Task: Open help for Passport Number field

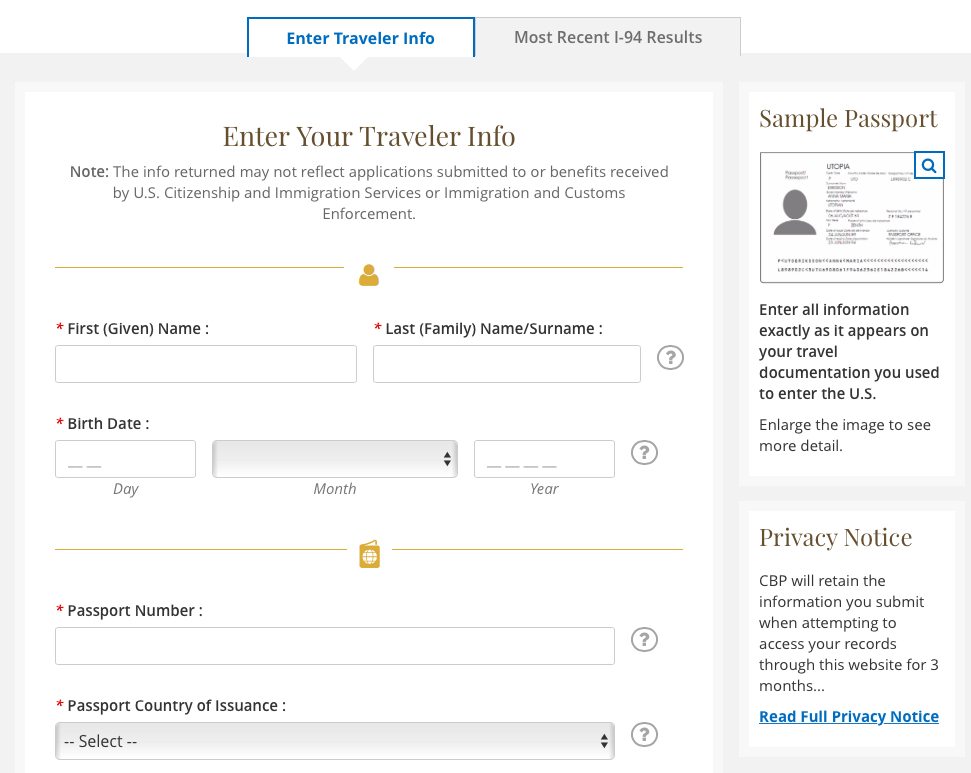Action: coord(645,640)
